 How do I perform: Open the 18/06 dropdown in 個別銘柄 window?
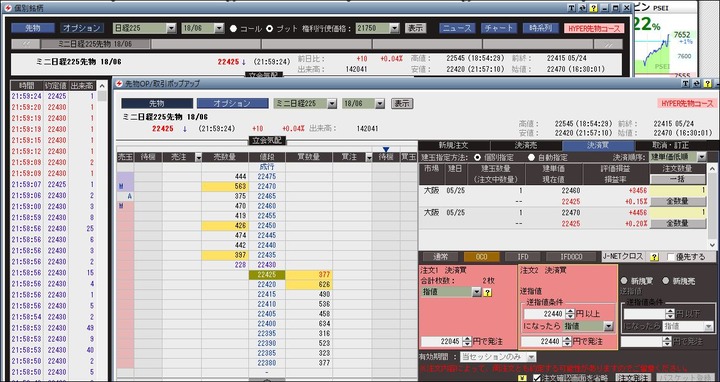pos(219,28)
